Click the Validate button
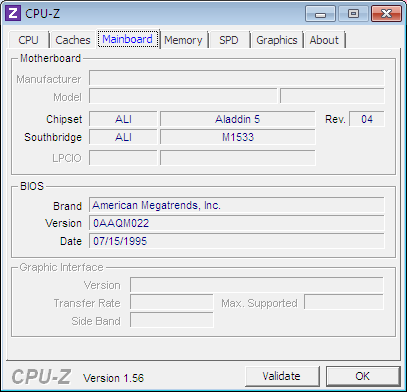Screen dimensions: 407x392 (x=282, y=376)
